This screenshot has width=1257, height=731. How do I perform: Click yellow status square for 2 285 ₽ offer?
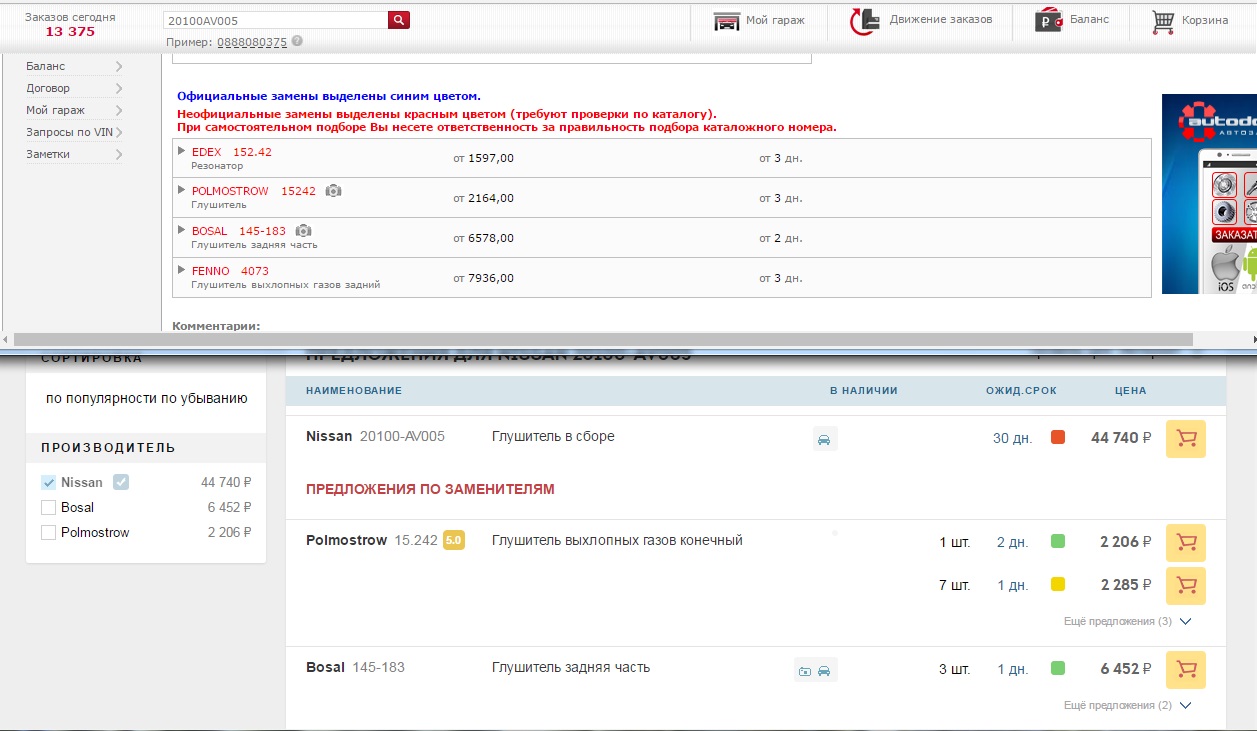coord(1058,584)
